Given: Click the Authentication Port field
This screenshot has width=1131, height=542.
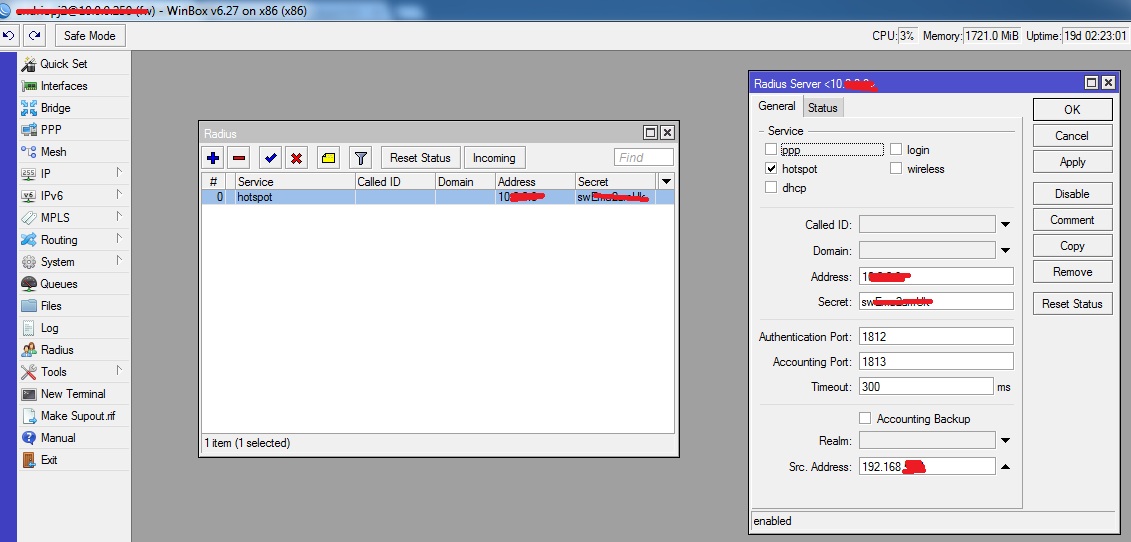Looking at the screenshot, I should coord(936,336).
